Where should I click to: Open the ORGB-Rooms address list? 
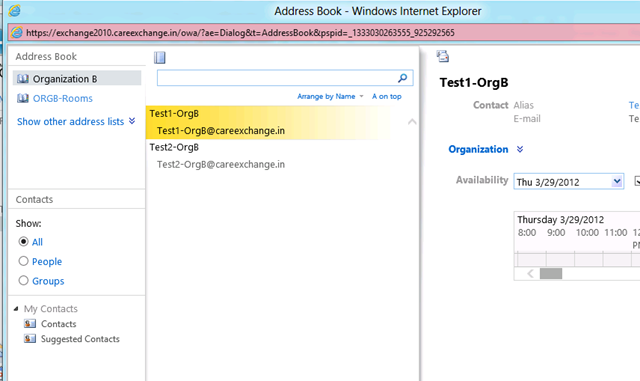(62, 98)
